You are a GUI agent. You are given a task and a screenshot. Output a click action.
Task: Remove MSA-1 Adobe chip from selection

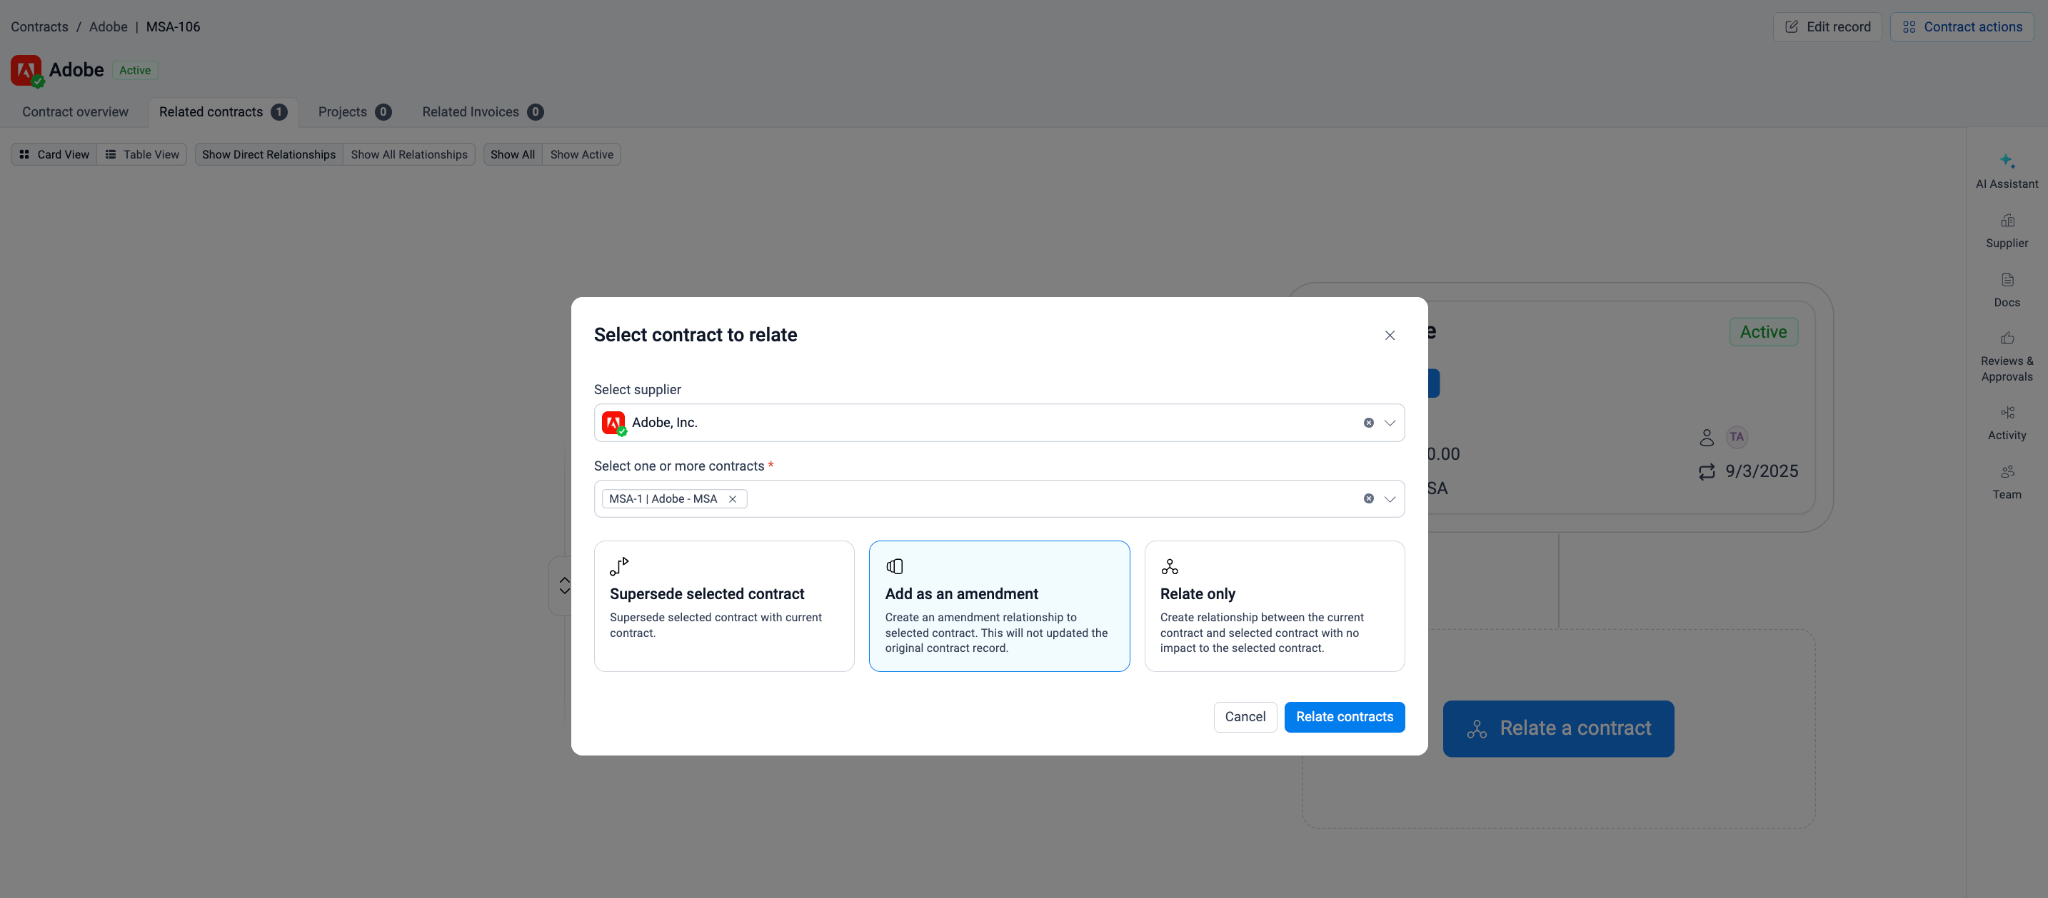[732, 499]
